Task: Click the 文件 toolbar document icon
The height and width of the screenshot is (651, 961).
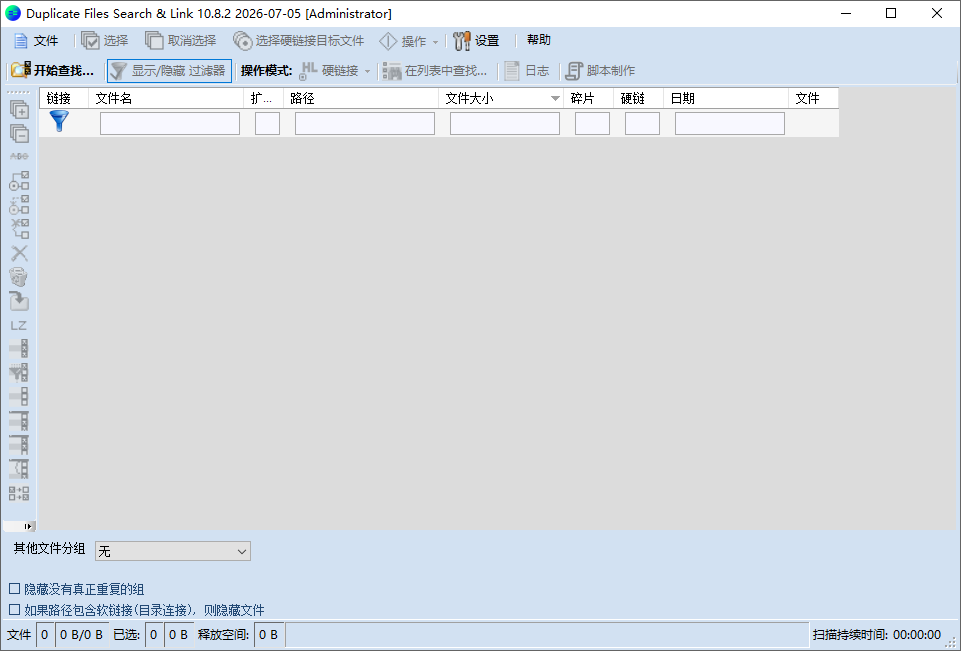Action: point(21,41)
